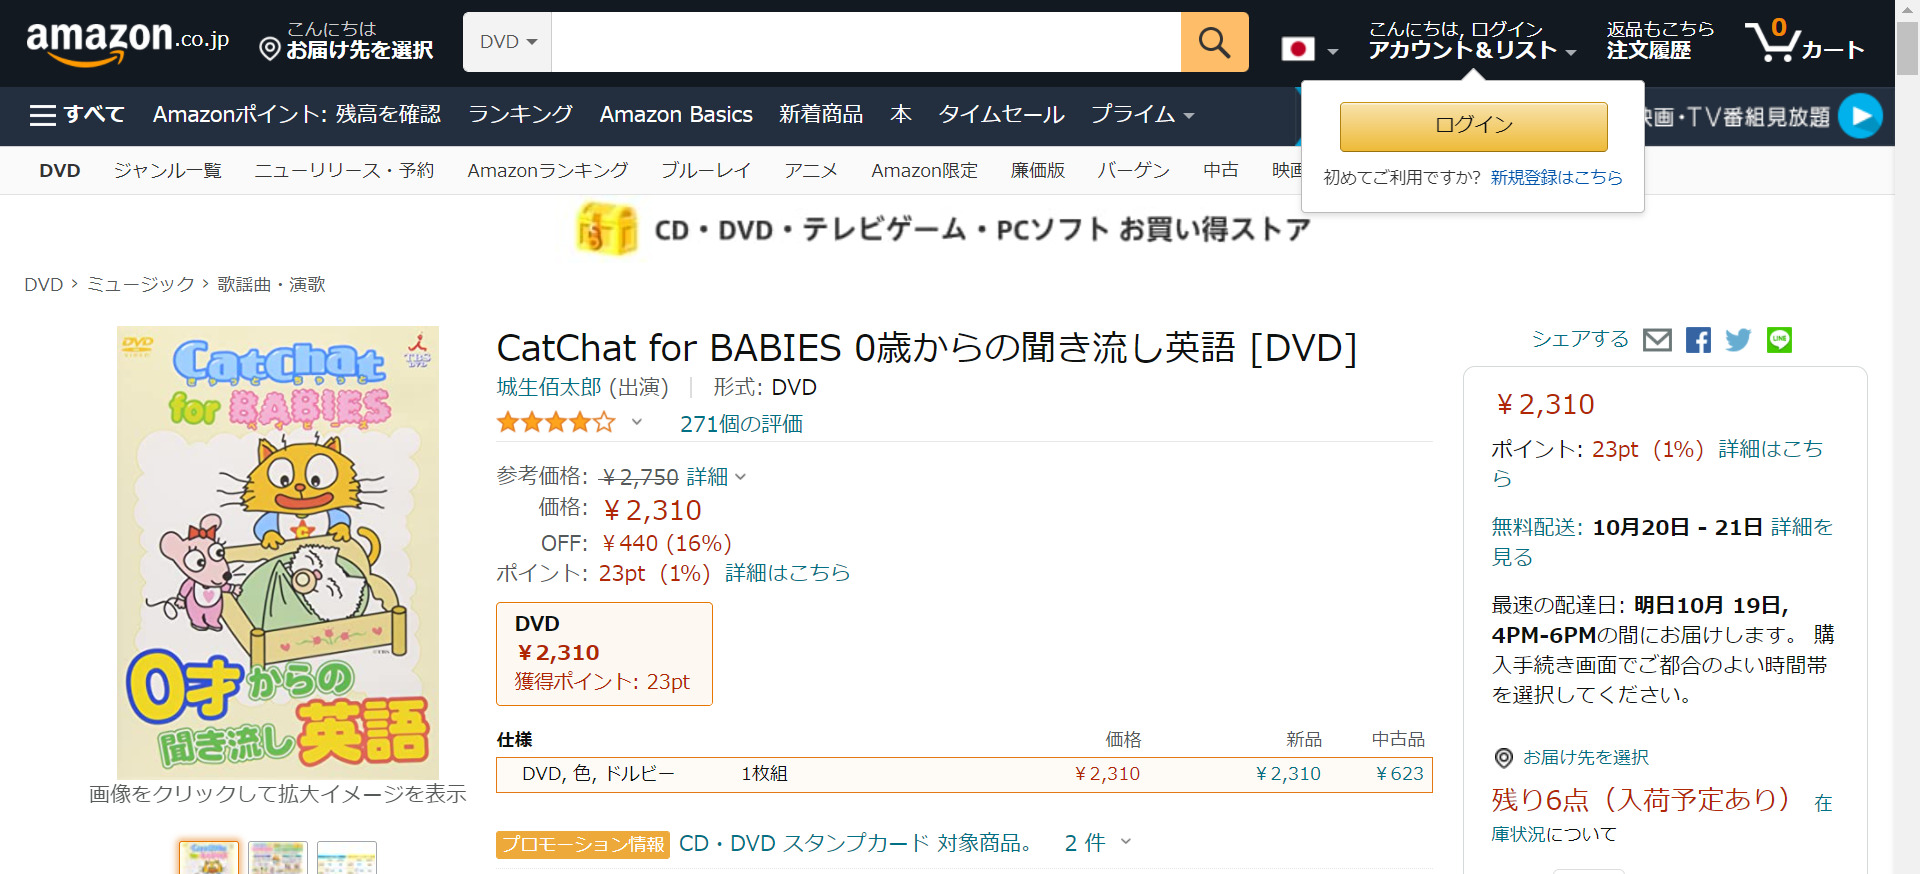
Task: Open 本 in navigation bar
Action: point(901,115)
